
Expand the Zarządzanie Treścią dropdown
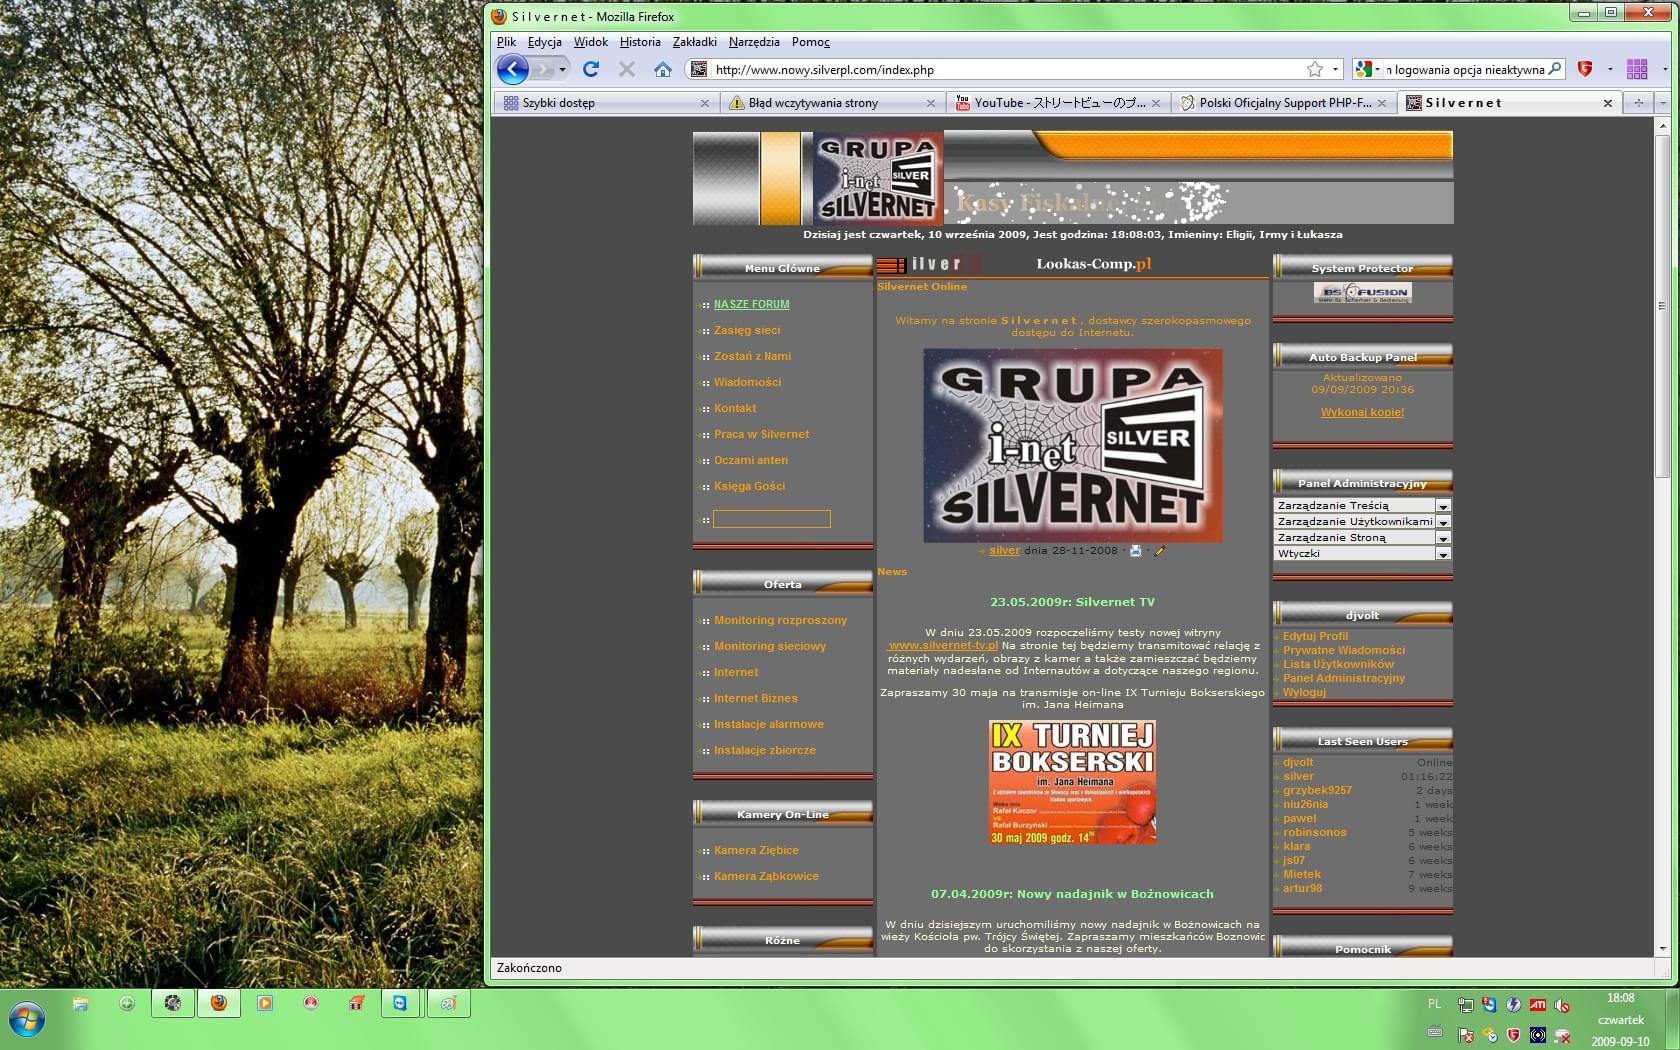coord(1442,506)
